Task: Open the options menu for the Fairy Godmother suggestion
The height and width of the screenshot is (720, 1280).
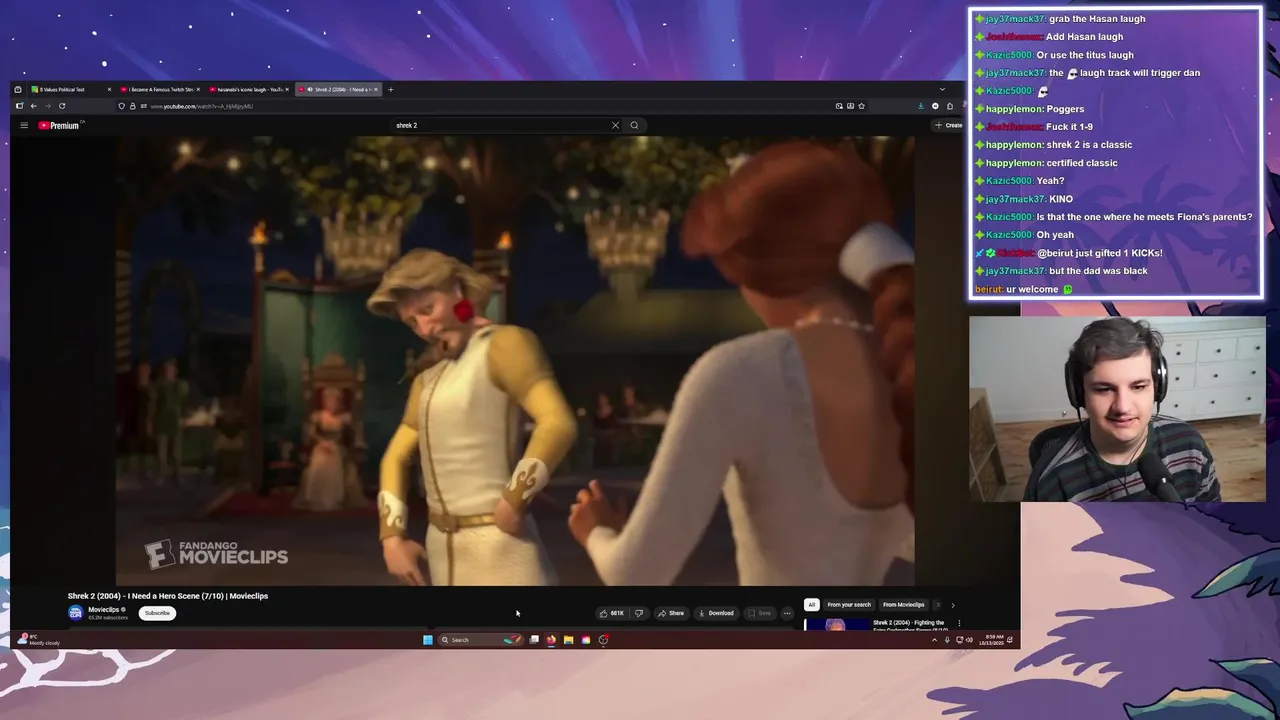Action: (x=959, y=624)
